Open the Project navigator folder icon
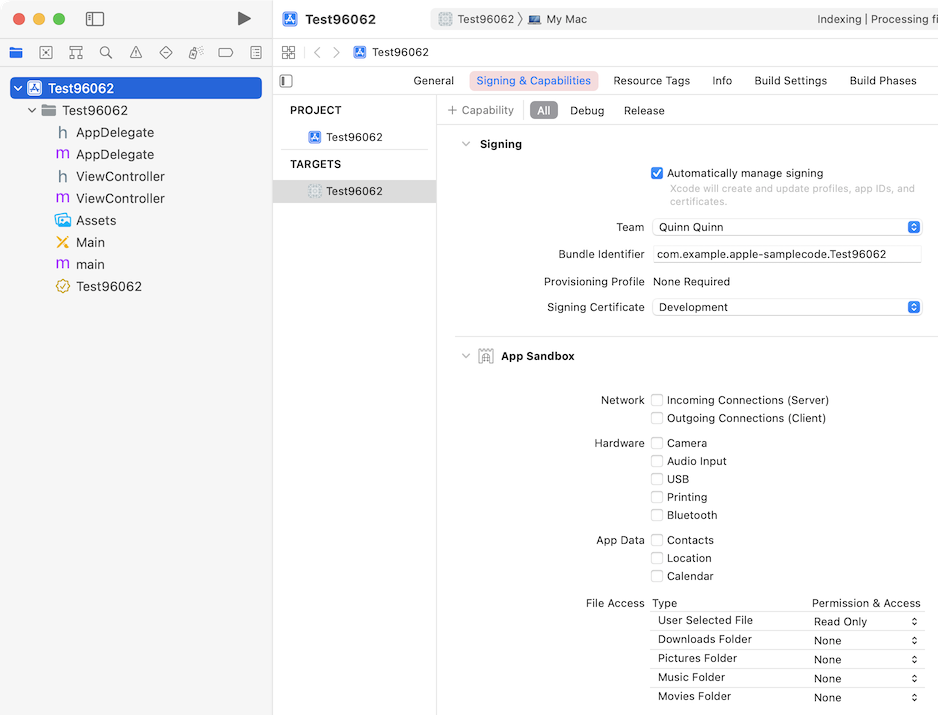 coord(16,53)
